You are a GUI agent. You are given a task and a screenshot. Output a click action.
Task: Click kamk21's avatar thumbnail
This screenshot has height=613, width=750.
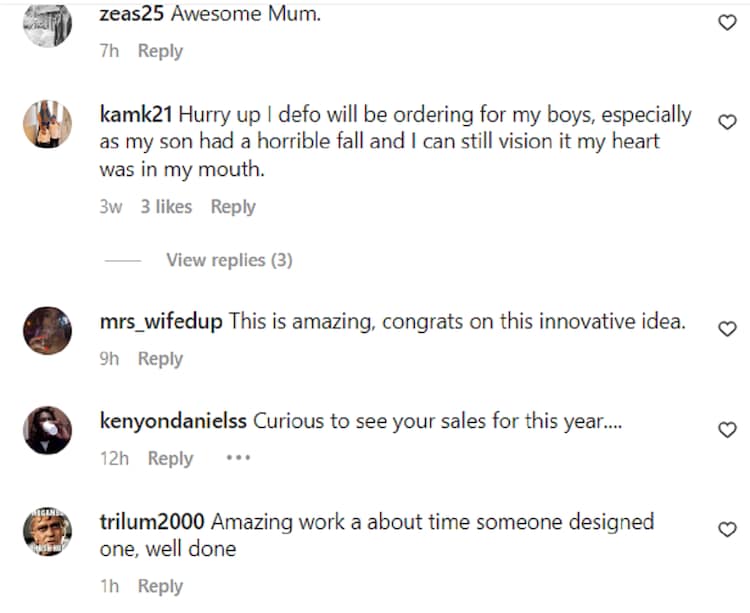(47, 125)
